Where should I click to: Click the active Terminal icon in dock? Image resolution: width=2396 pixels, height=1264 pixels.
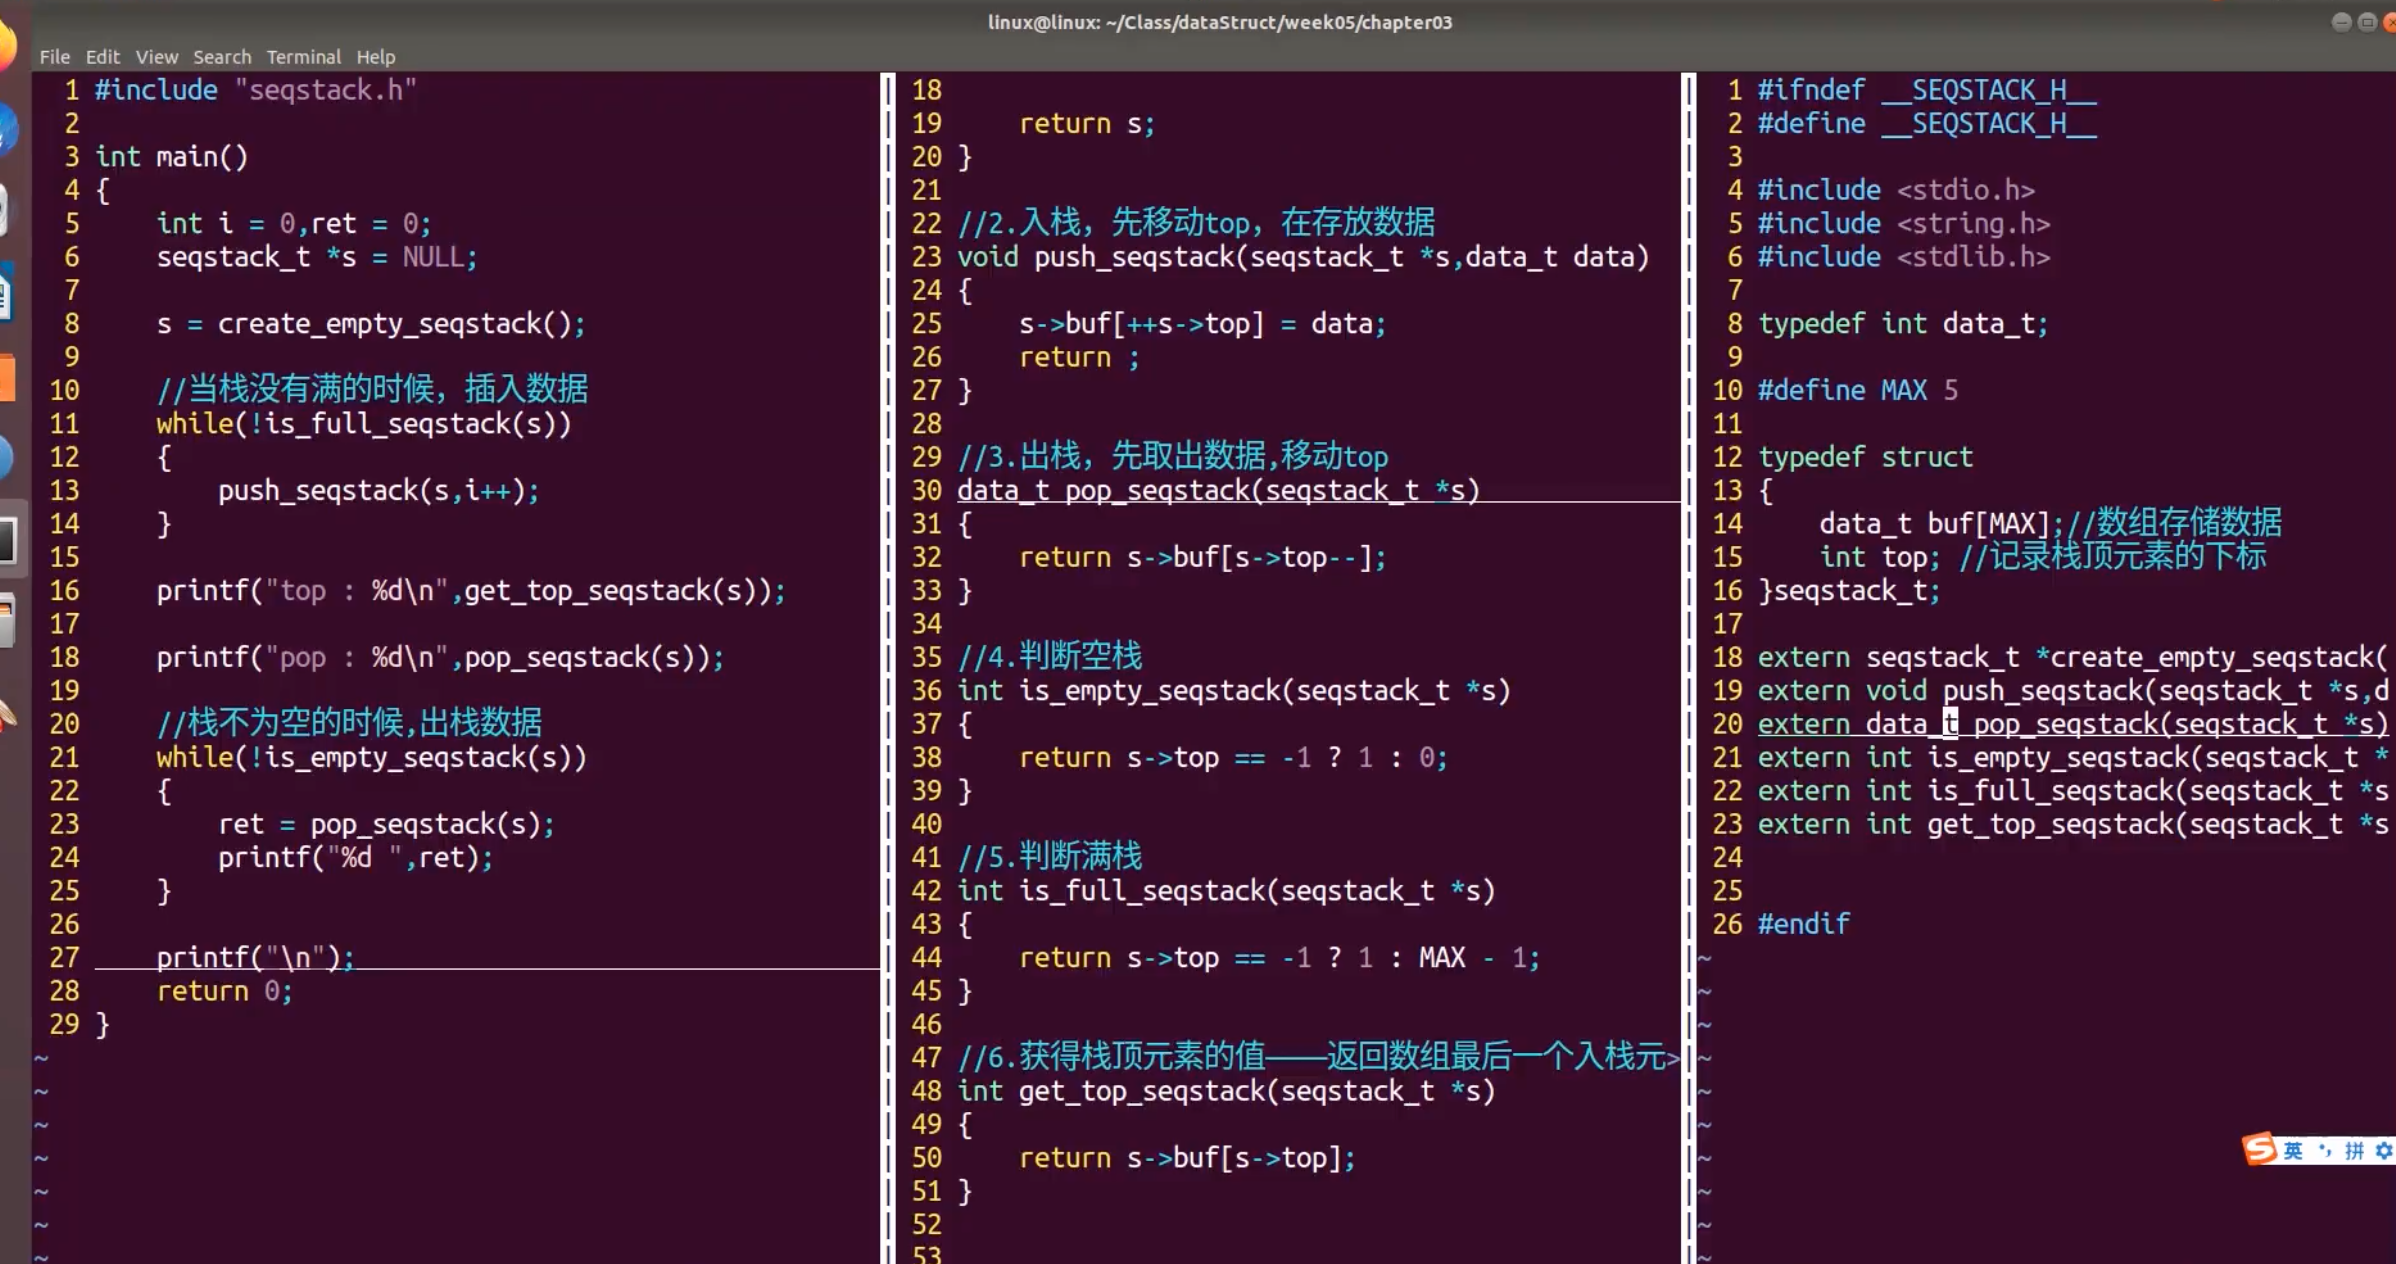tap(8, 540)
